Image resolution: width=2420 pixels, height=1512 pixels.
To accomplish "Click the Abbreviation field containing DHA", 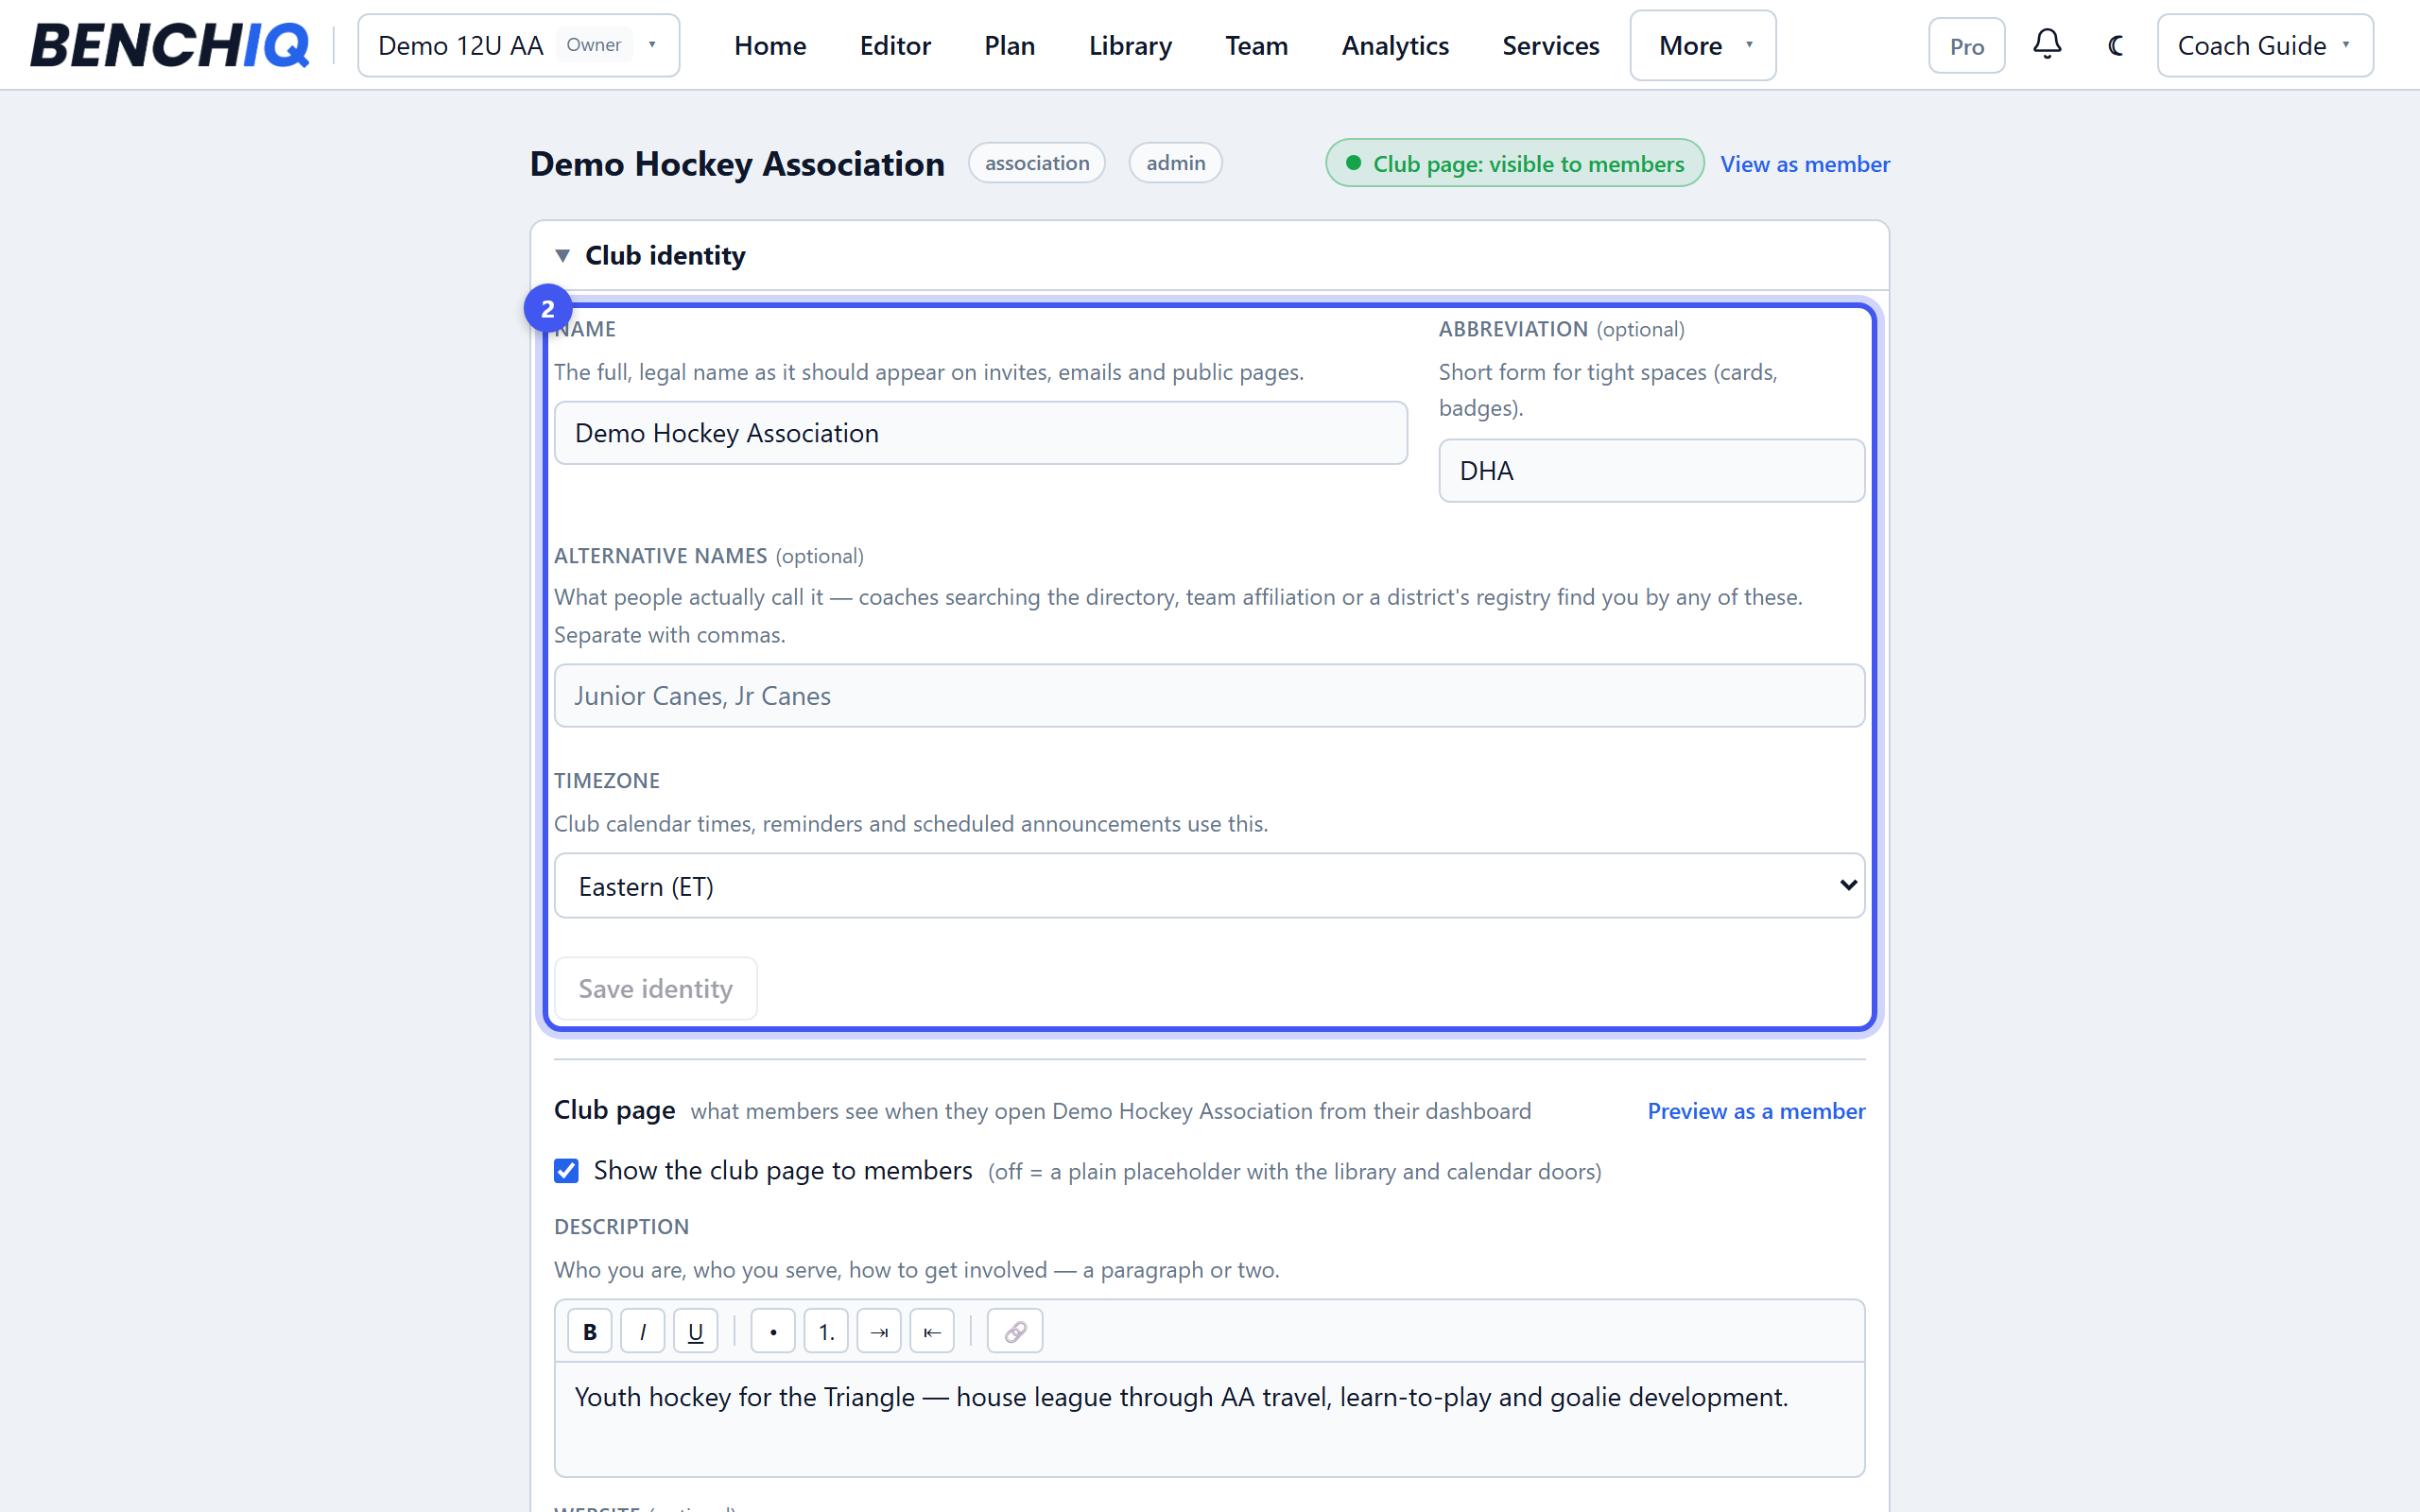I will 1651,470.
